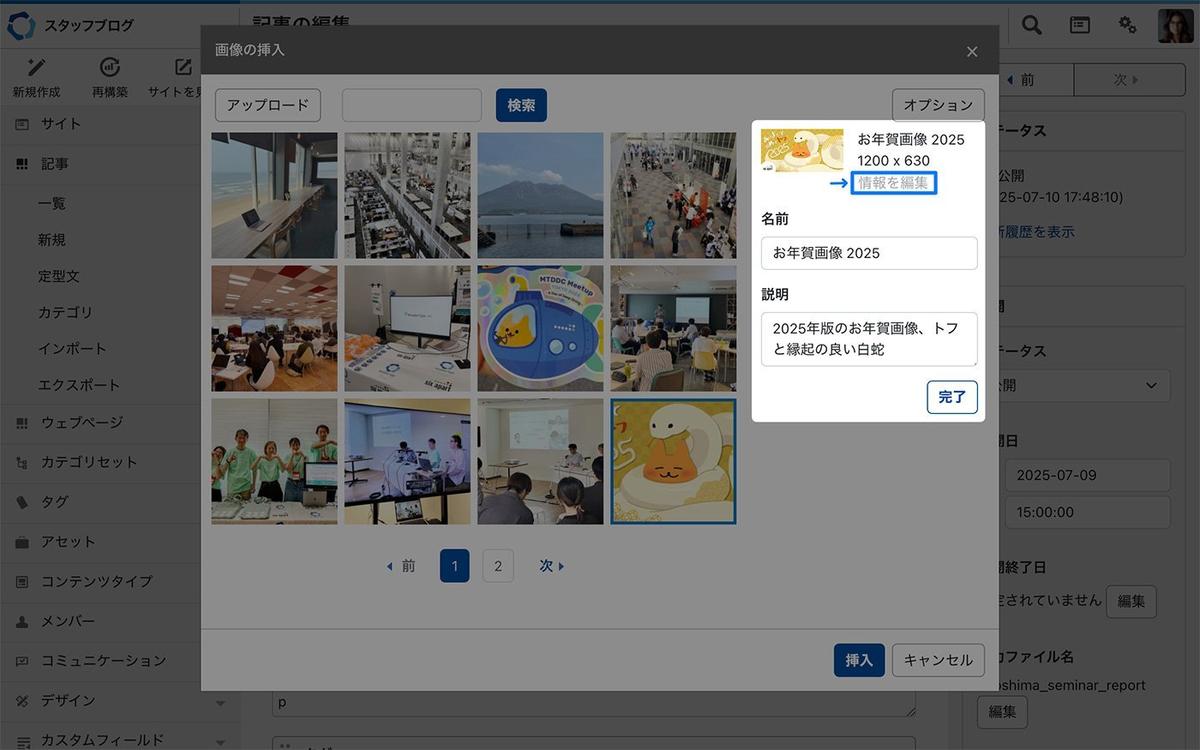Select the Sakurajima volcano thumbnail
The width and height of the screenshot is (1200, 750).
tap(540, 195)
